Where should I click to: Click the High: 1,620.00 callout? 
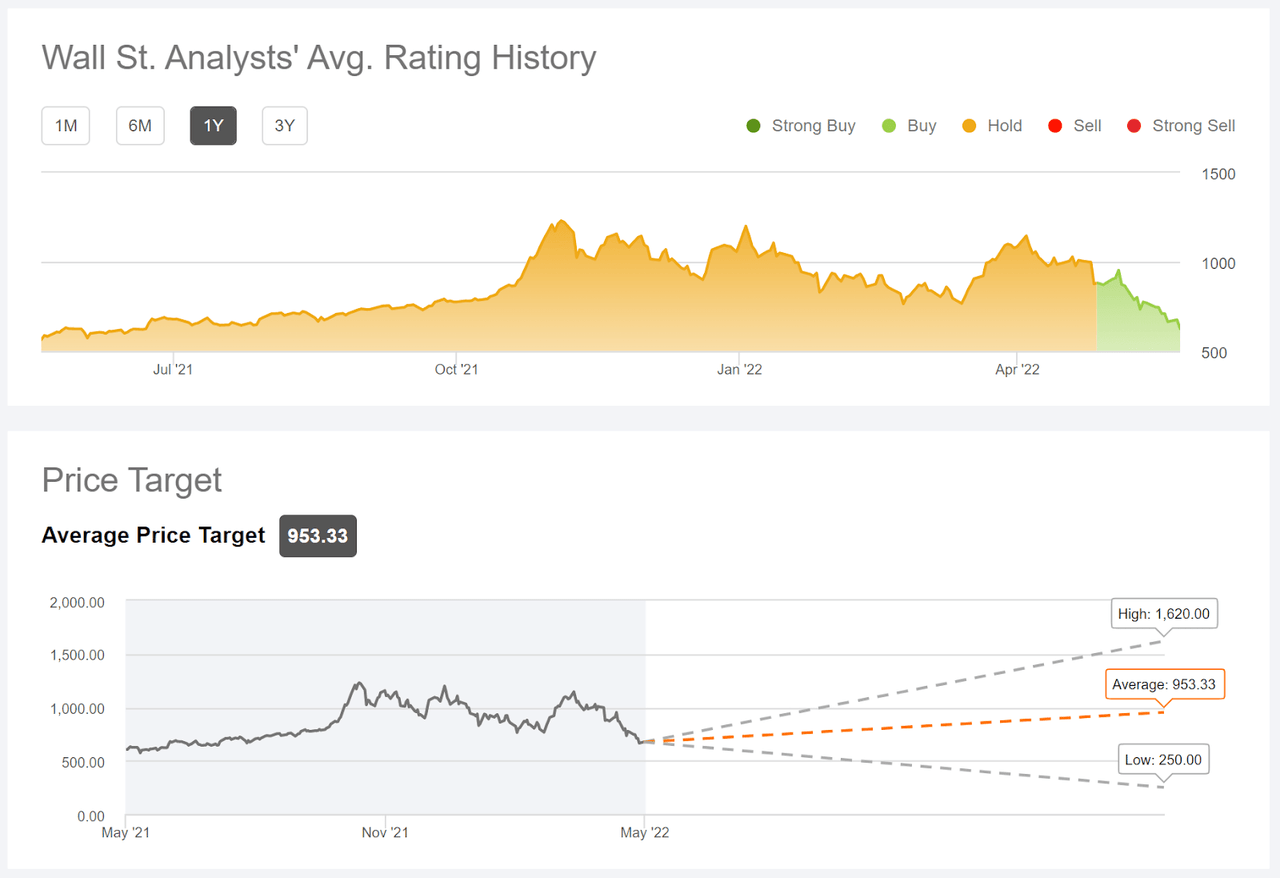(x=1164, y=613)
